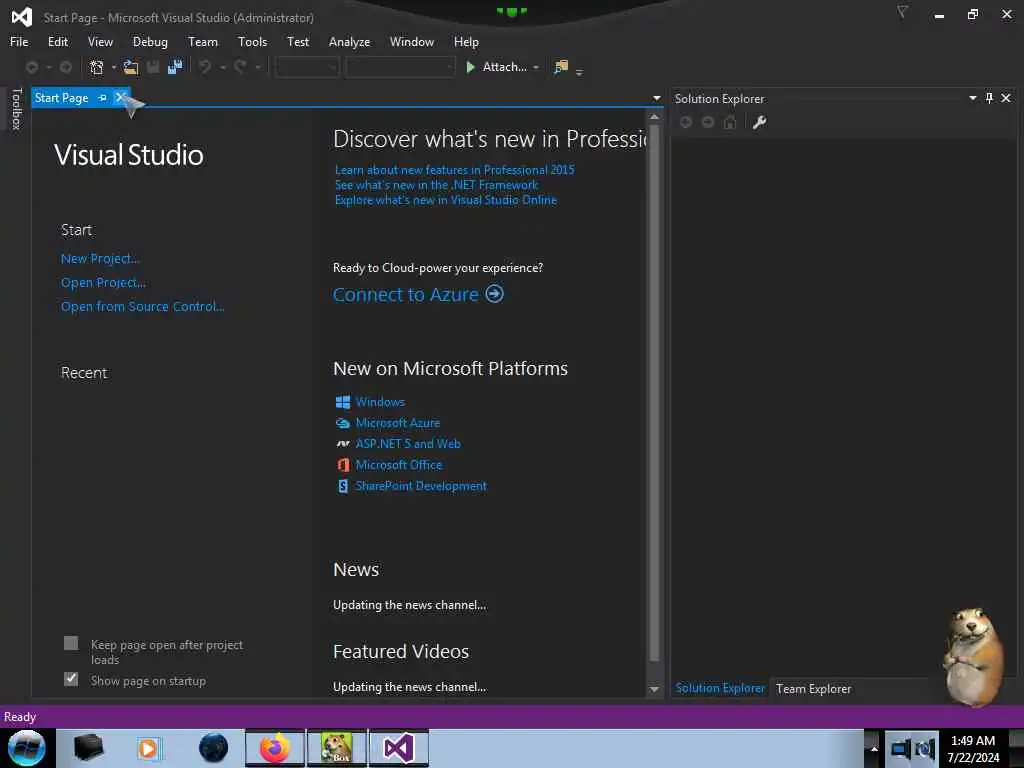Switch to the Team Explorer tab

coord(813,688)
